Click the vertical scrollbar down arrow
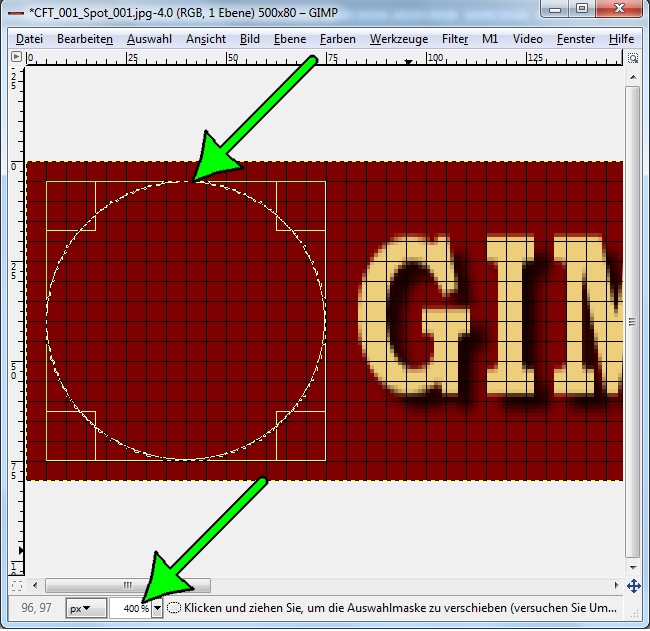650x631 pixels. (633, 568)
